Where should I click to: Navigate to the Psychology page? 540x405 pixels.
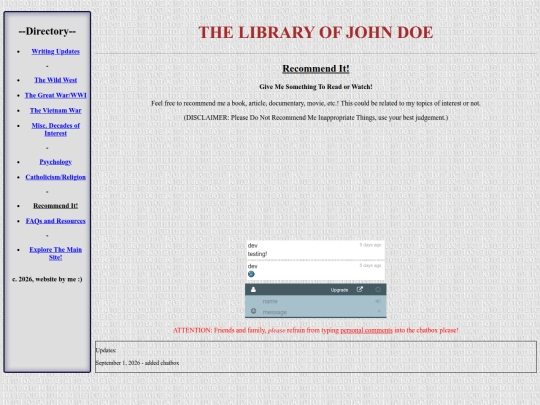pos(55,162)
